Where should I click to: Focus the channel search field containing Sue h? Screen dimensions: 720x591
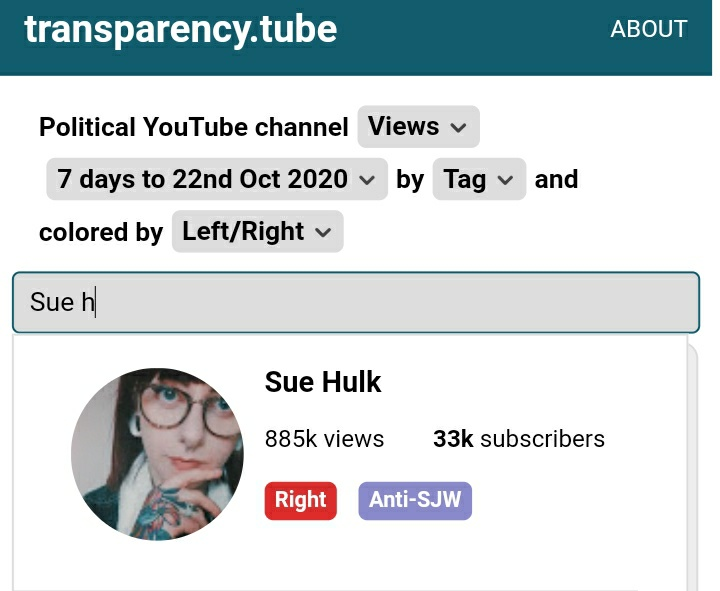point(356,302)
